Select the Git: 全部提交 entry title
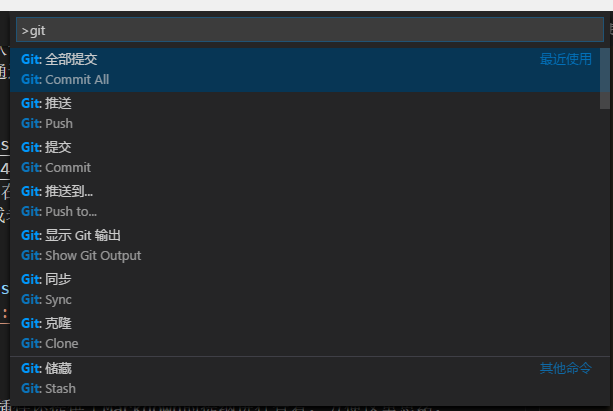This screenshot has height=411, width=613. tap(59, 59)
